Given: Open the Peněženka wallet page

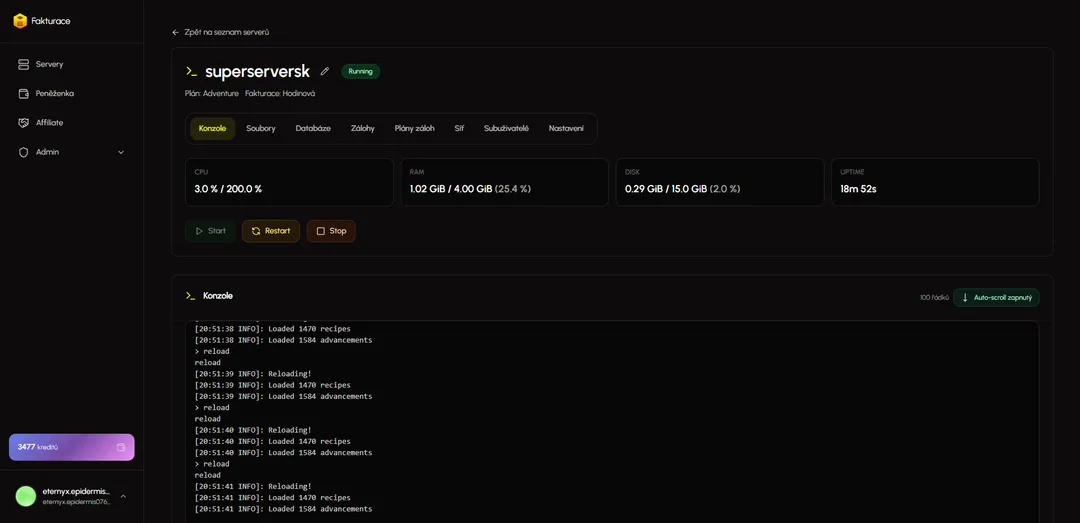Looking at the screenshot, I should pos(54,93).
